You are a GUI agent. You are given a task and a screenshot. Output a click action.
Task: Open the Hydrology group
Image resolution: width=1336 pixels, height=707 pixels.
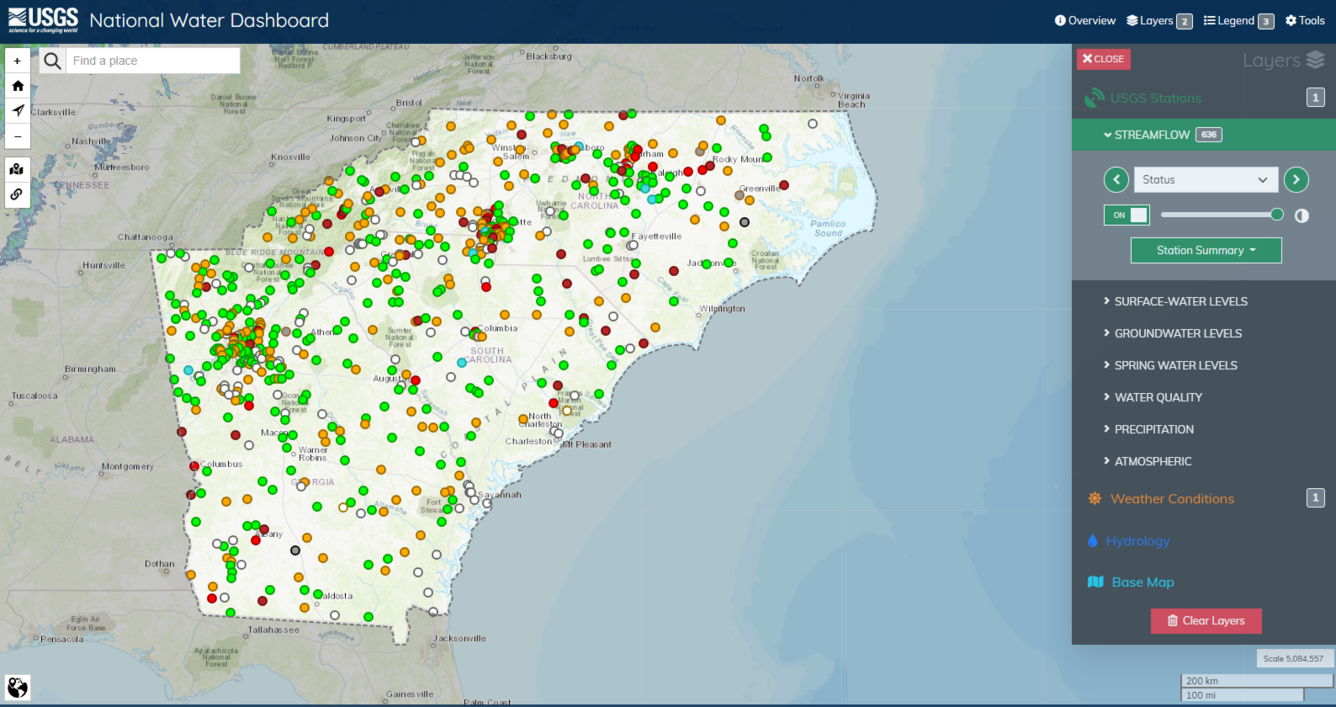(1138, 540)
